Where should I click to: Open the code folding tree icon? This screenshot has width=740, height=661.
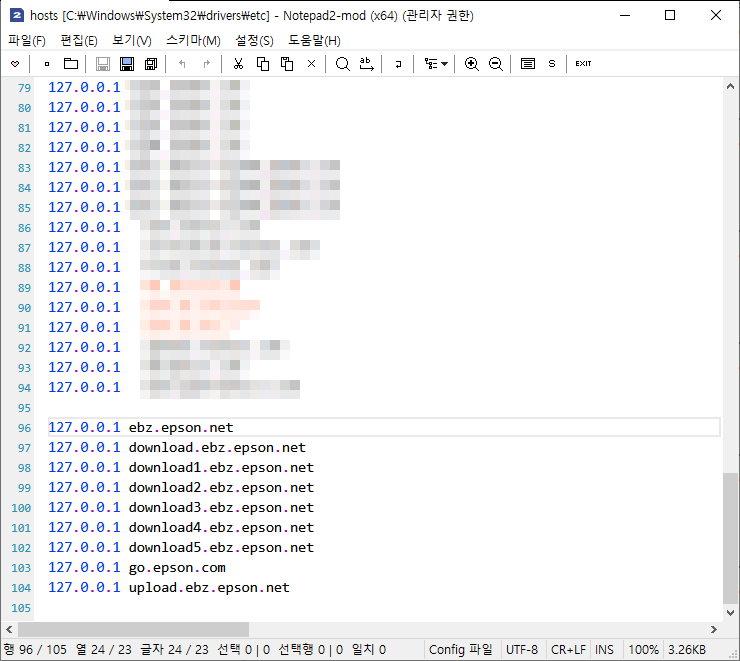tap(430, 64)
